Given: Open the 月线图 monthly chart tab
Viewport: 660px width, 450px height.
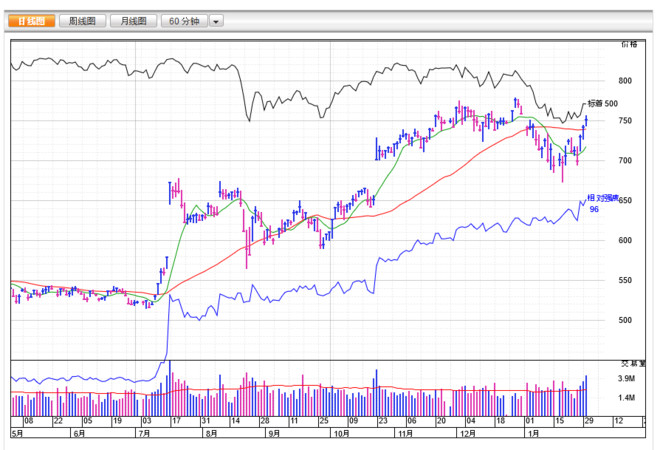Looking at the screenshot, I should (133, 21).
